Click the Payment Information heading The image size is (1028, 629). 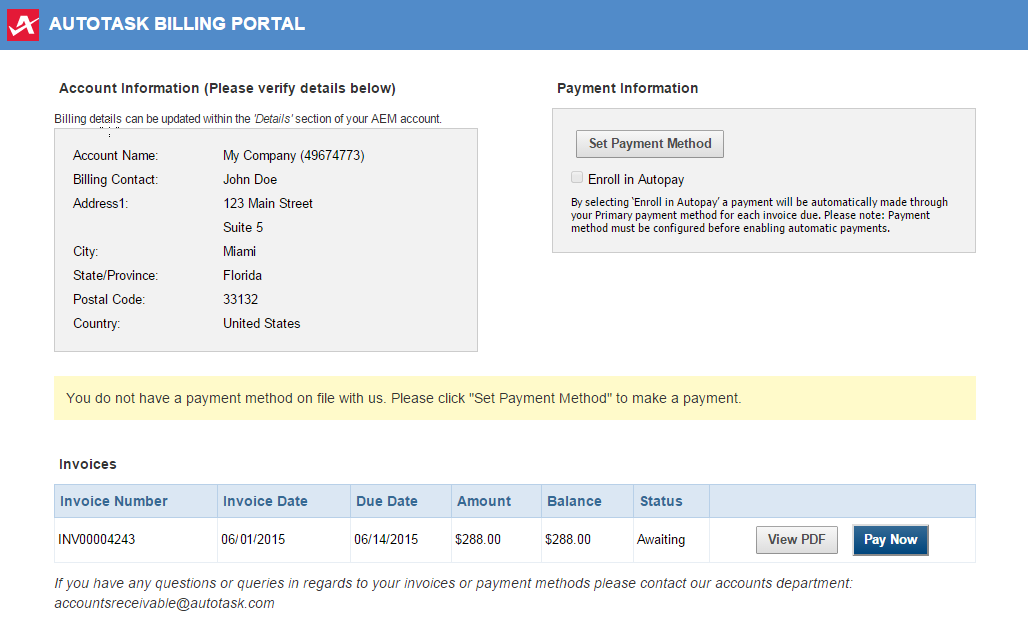(627, 89)
